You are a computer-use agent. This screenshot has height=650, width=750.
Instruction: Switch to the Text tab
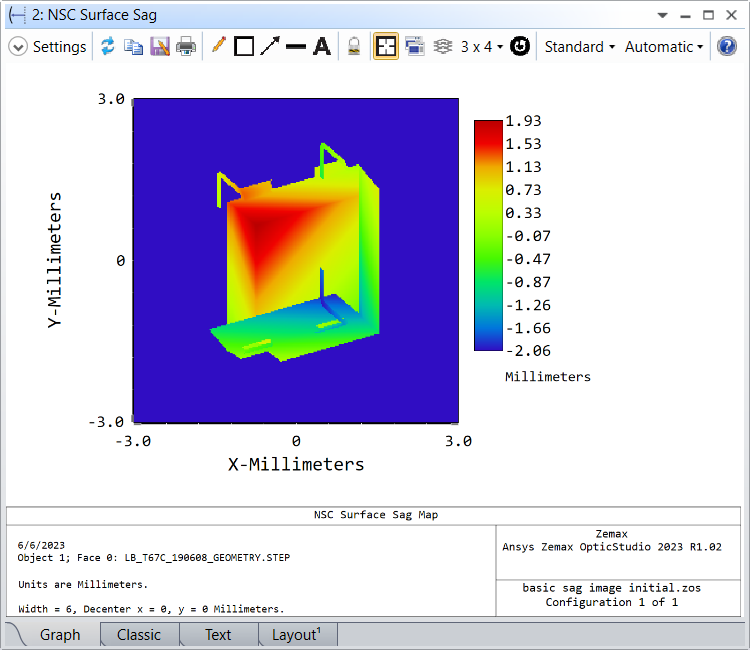[x=218, y=635]
